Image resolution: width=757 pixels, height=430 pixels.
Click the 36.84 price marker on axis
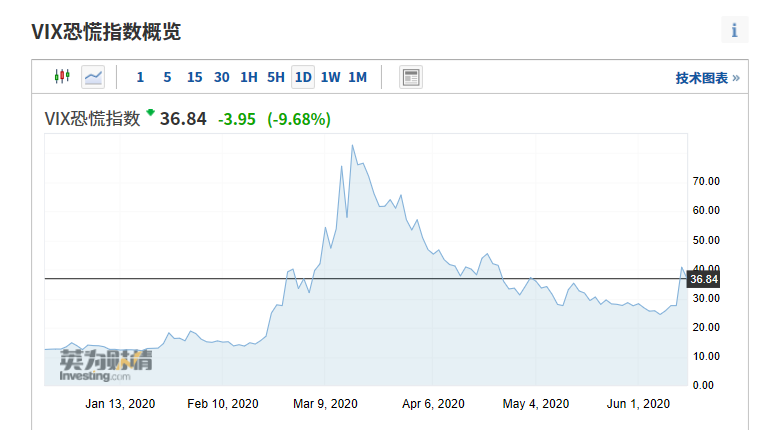(703, 279)
